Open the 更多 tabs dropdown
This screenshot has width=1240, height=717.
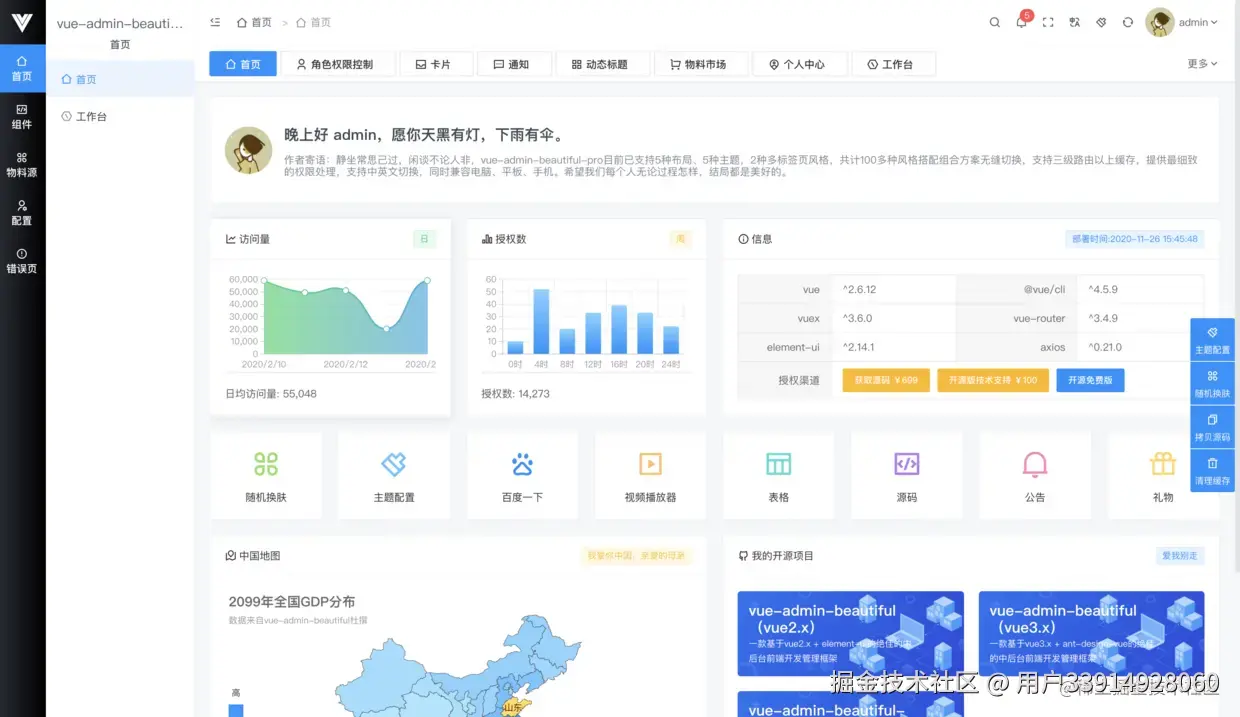pyautogui.click(x=1202, y=63)
